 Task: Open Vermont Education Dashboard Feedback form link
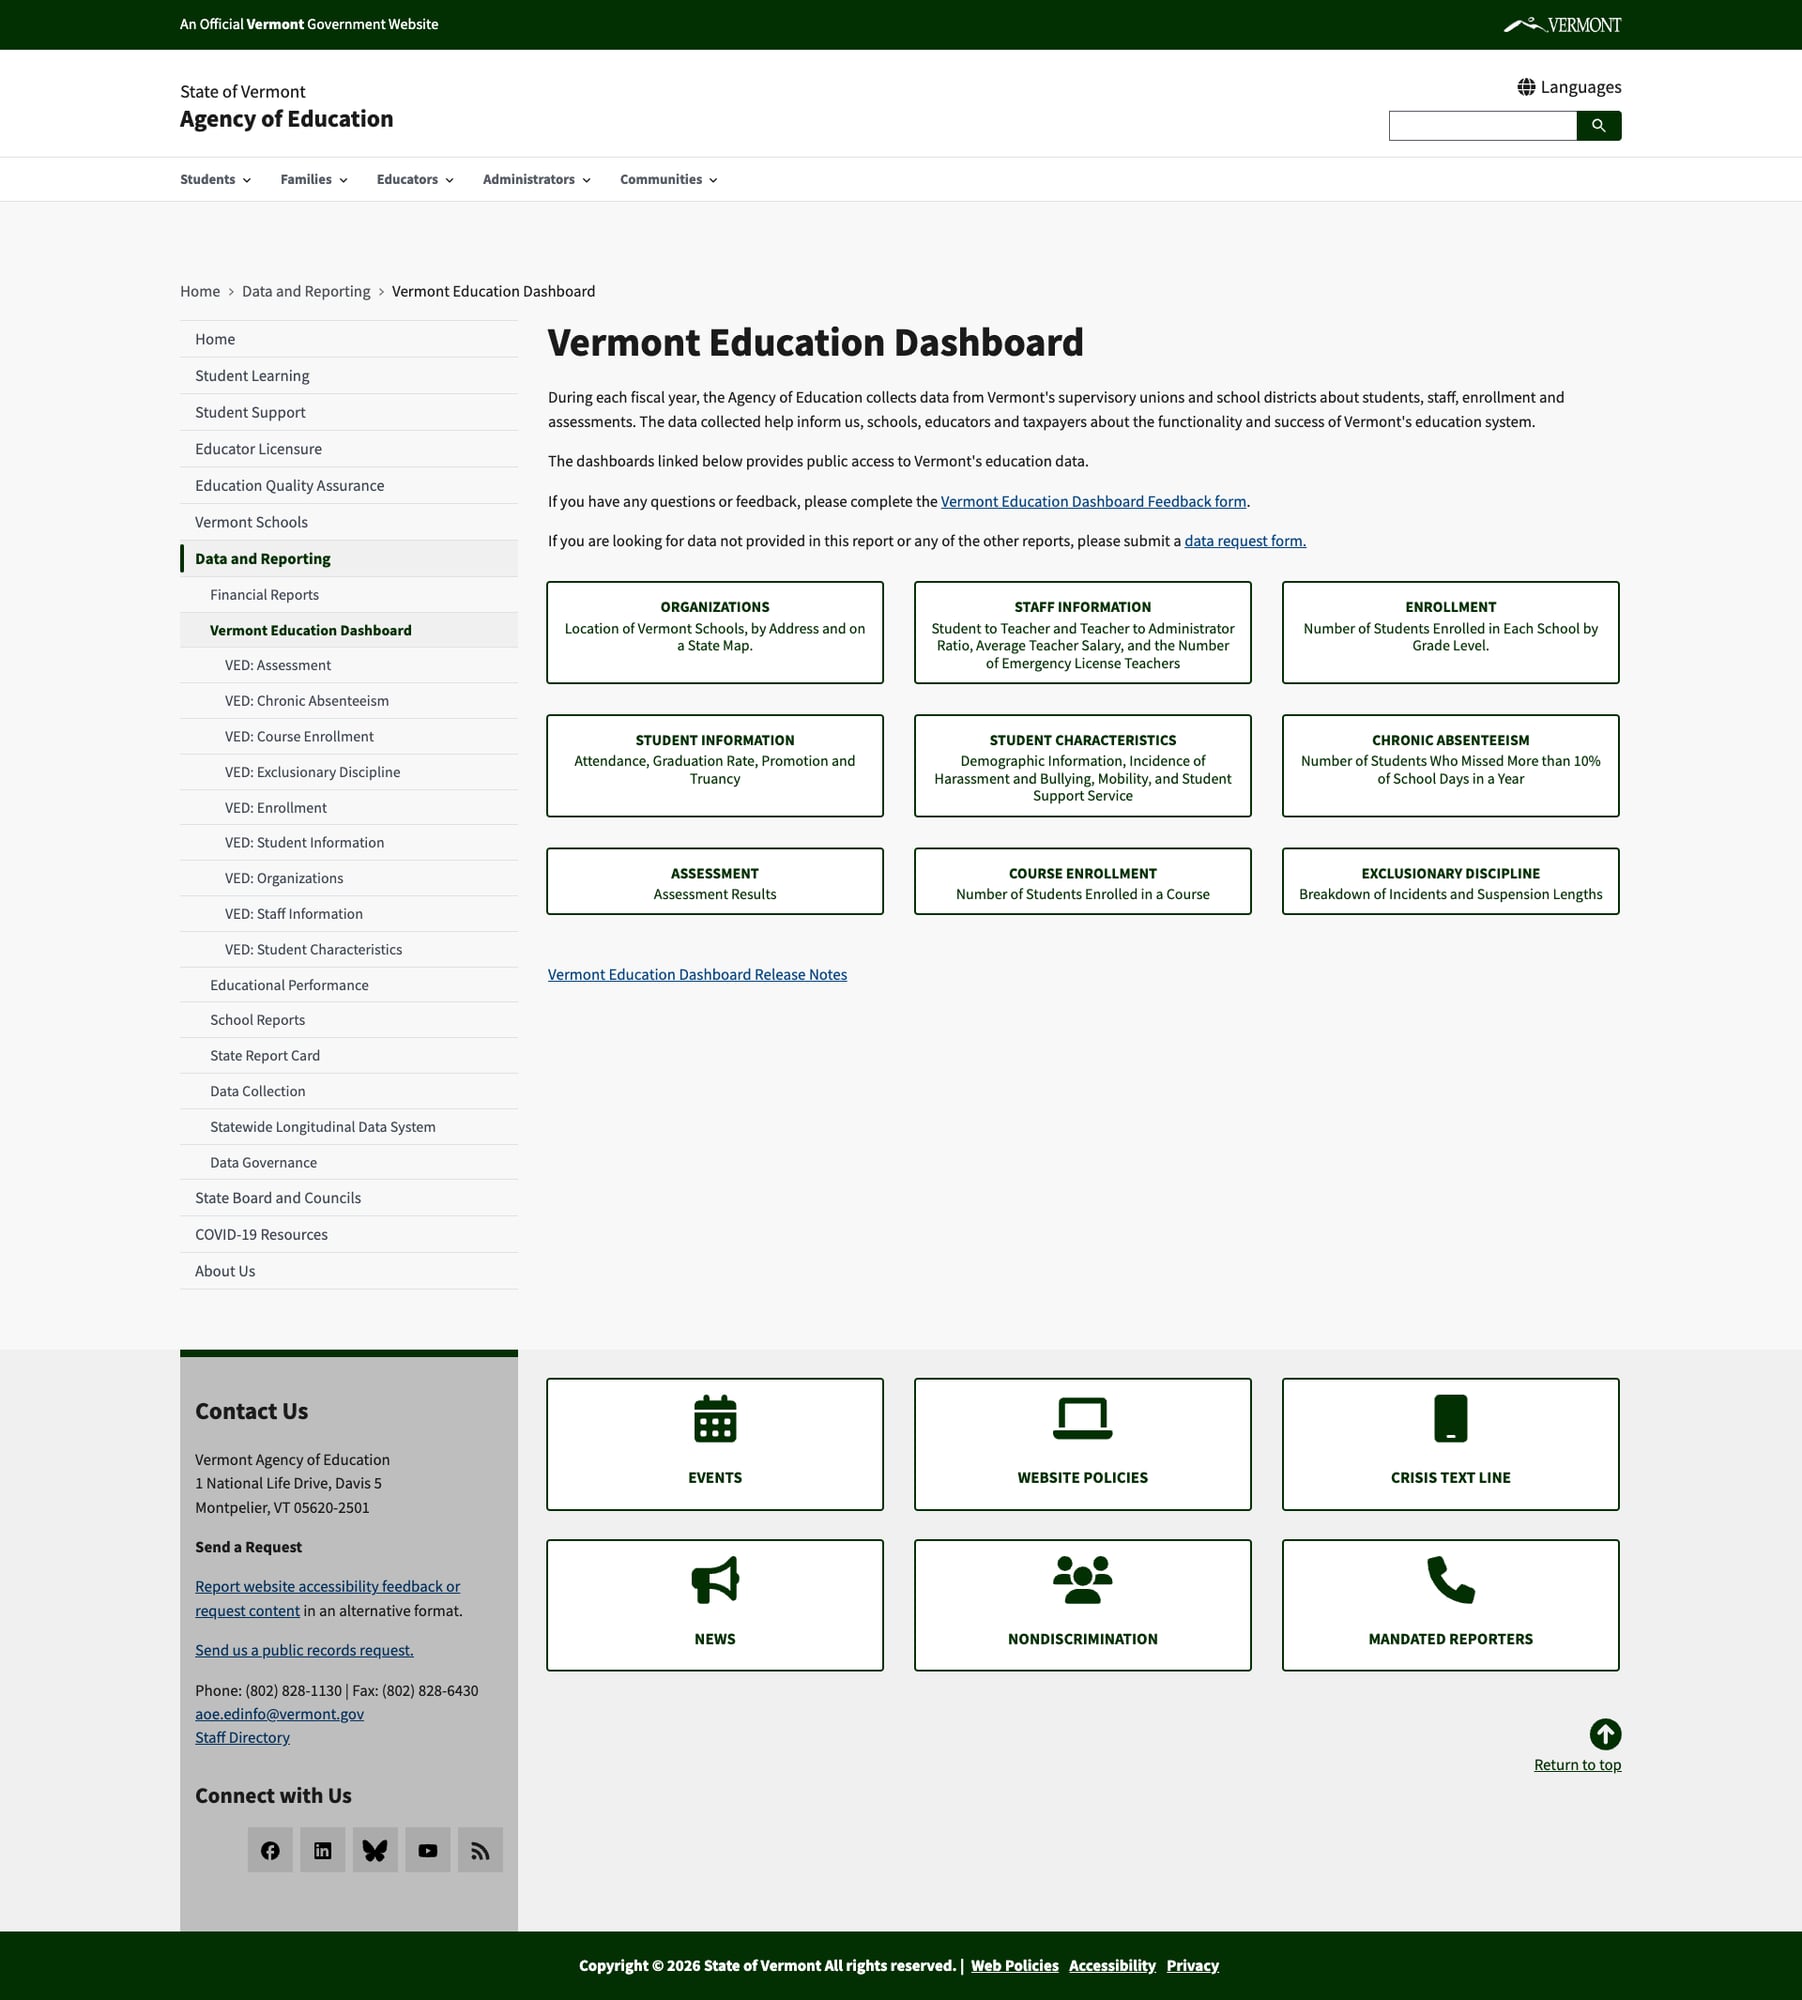pos(1093,501)
